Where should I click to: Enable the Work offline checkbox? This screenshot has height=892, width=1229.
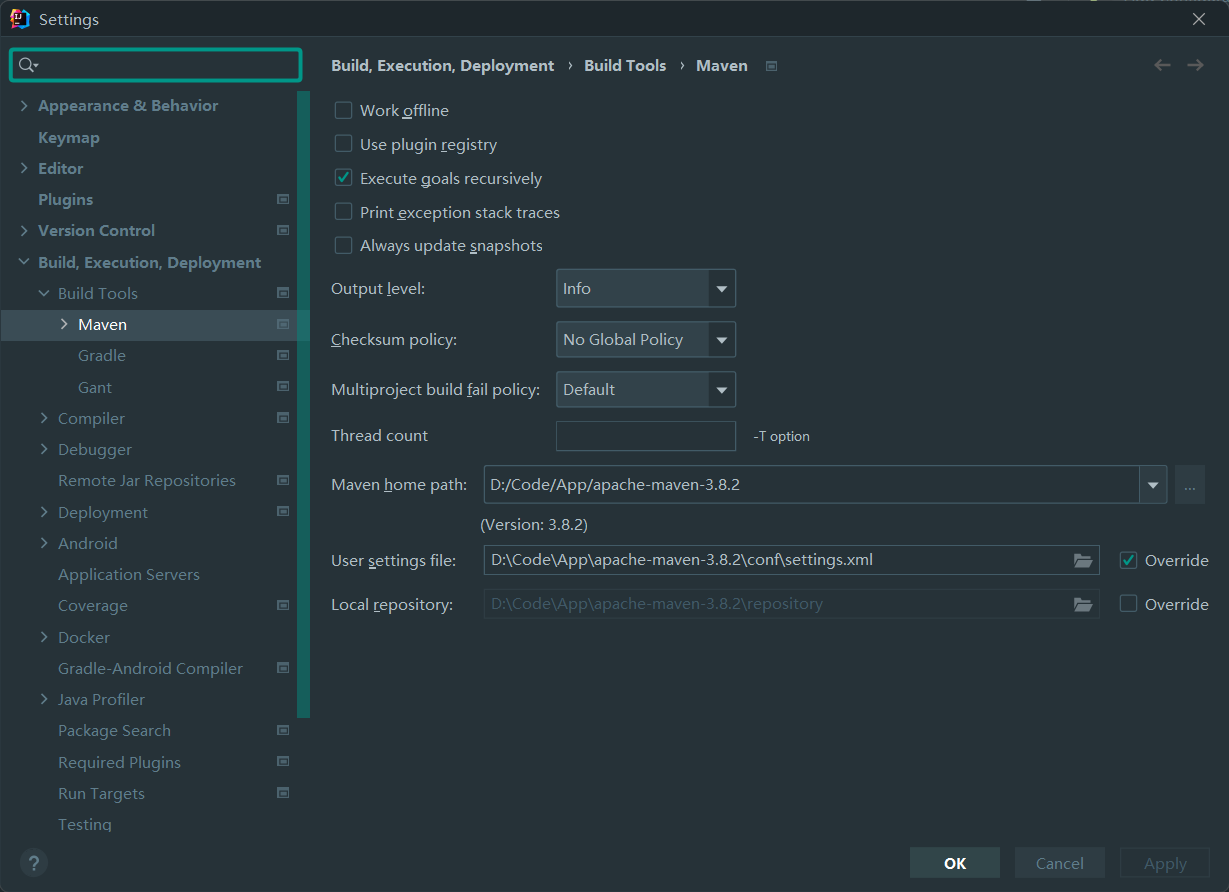click(343, 110)
